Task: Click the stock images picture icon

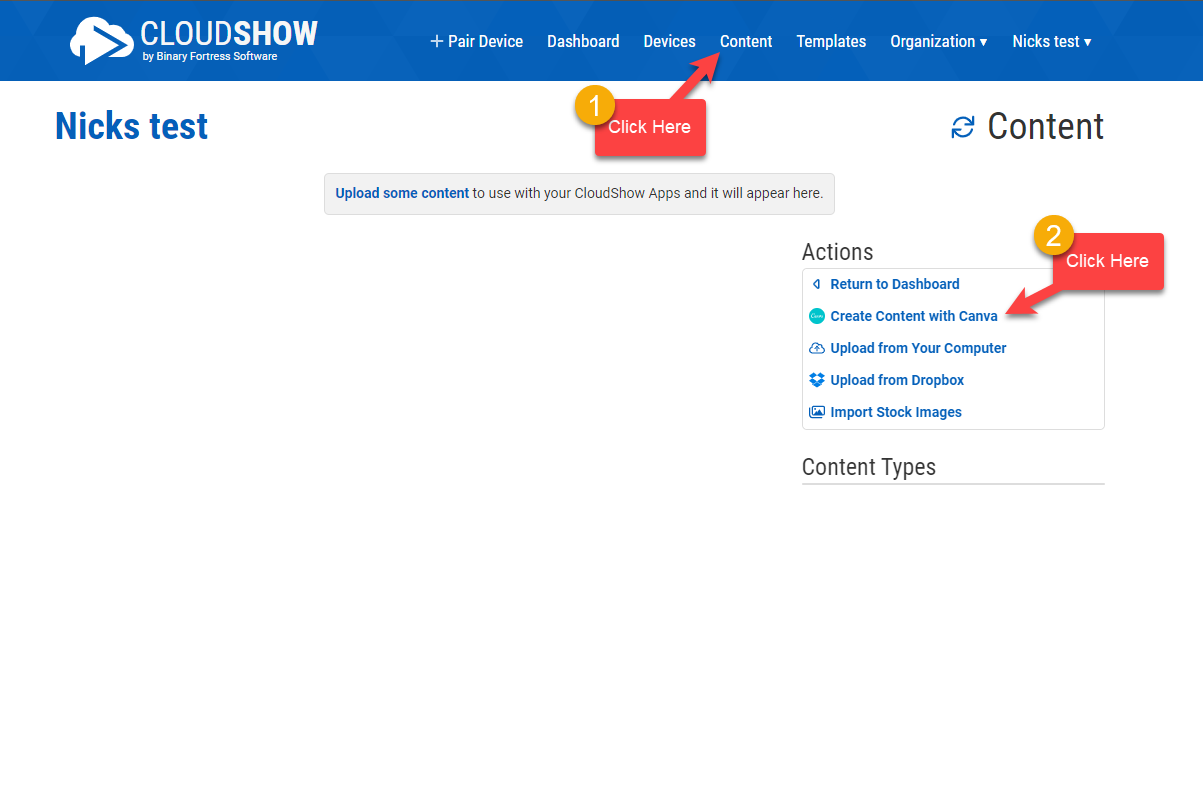Action: tap(817, 412)
